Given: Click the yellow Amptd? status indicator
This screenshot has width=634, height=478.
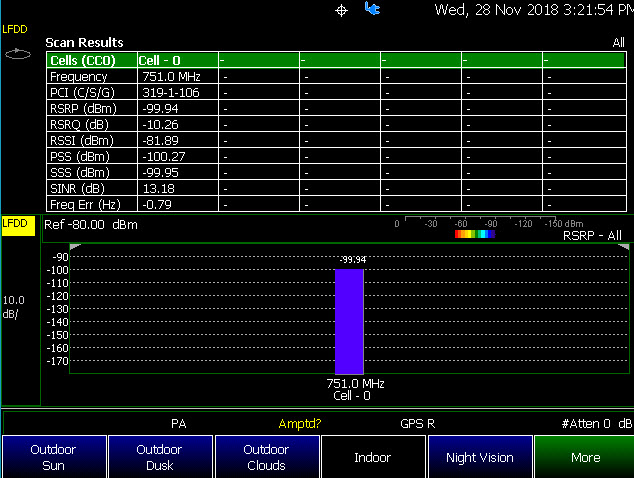Looking at the screenshot, I should (300, 424).
